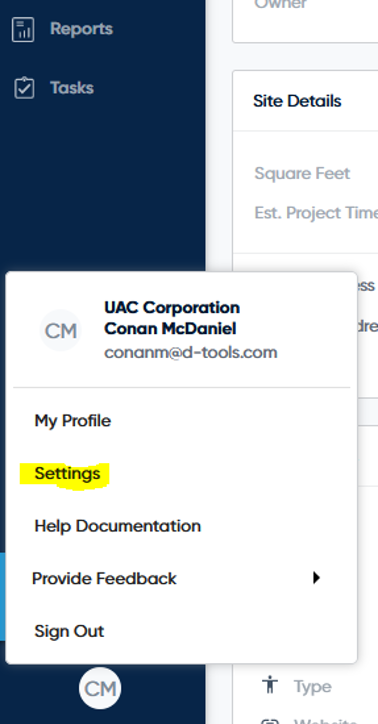Click the Reports chart icon in sidebar

pos(23,30)
